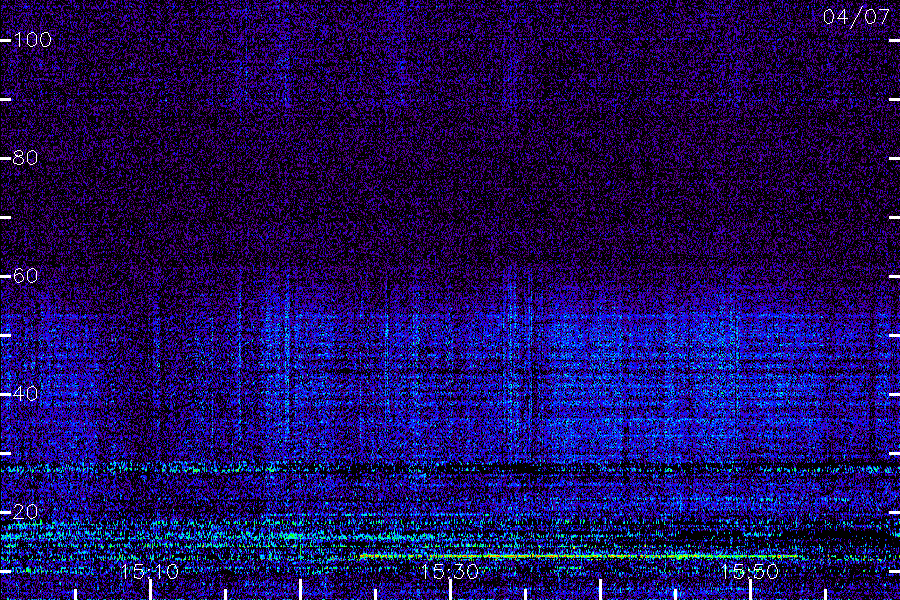Select the 20 frequency axis label

tap(25, 511)
